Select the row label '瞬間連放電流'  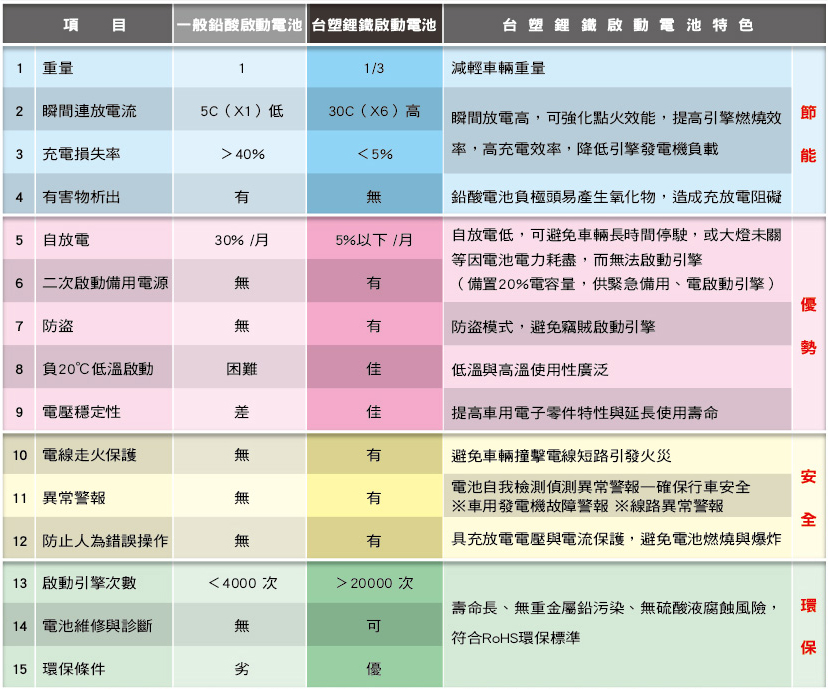pos(89,111)
